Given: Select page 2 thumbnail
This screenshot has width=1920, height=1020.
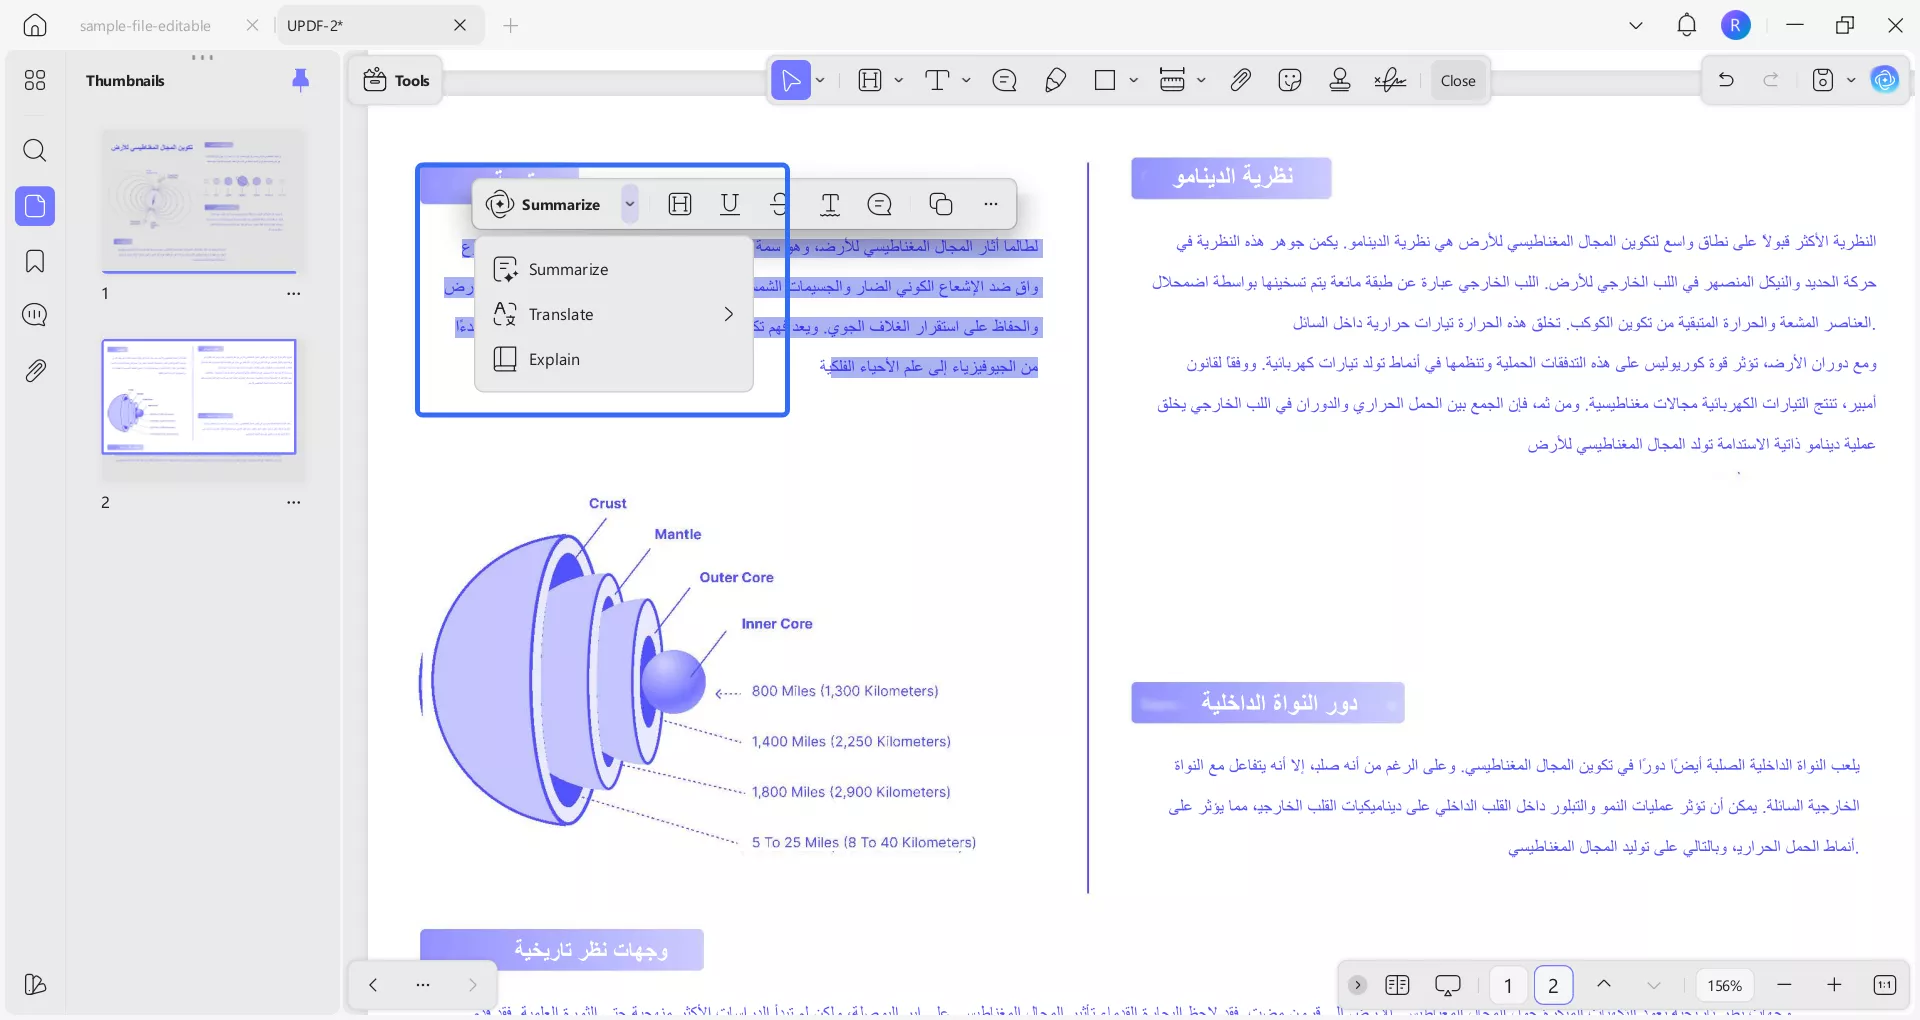Looking at the screenshot, I should 199,397.
